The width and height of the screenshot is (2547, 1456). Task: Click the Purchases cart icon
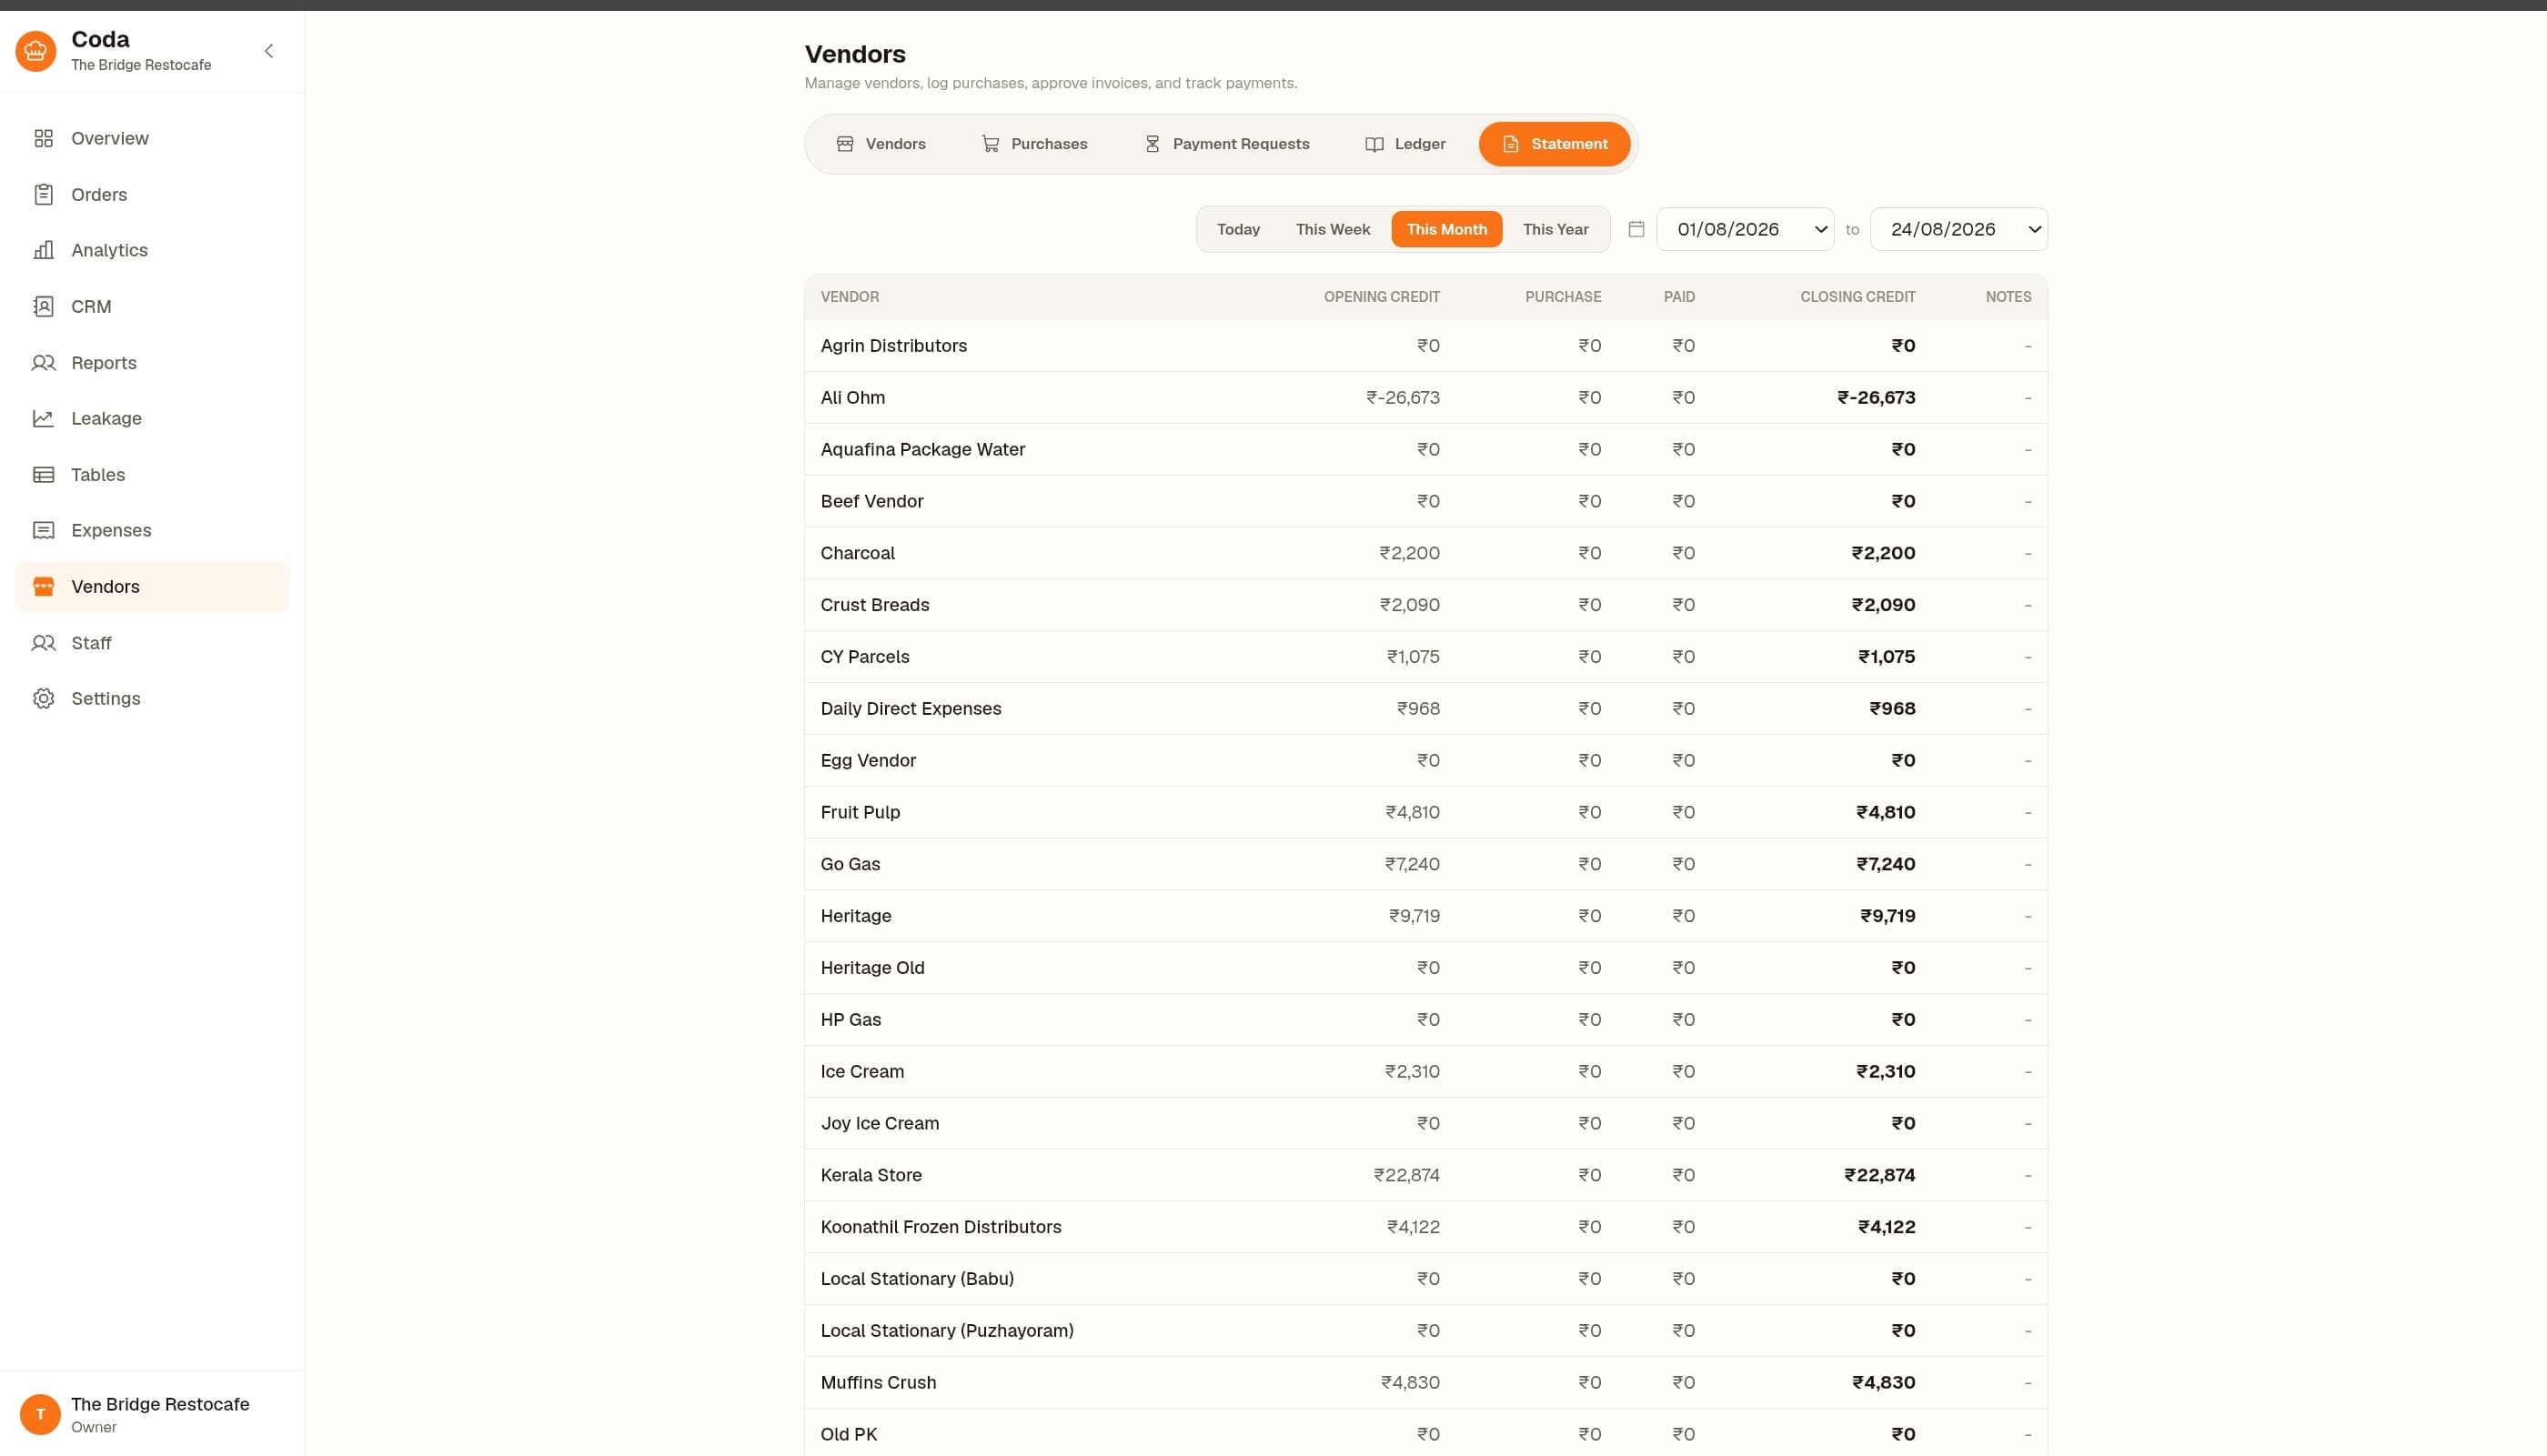990,144
